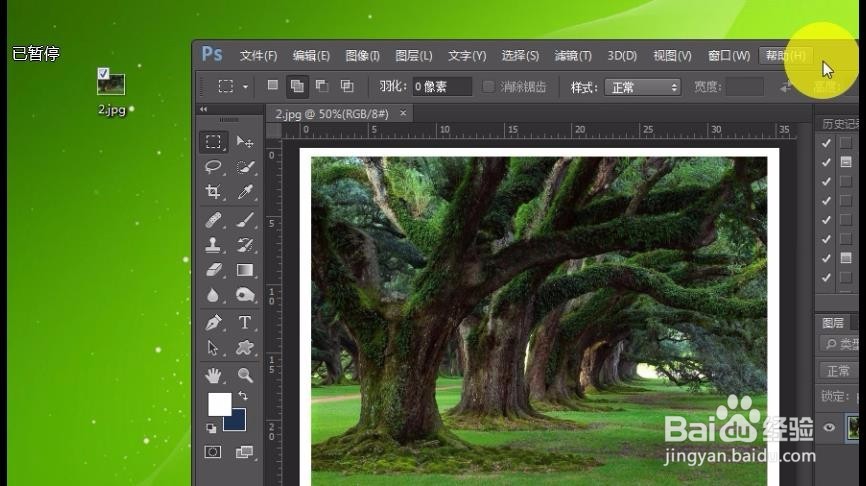This screenshot has height=486, width=866.
Task: Select the Pen tool
Action: 213,322
